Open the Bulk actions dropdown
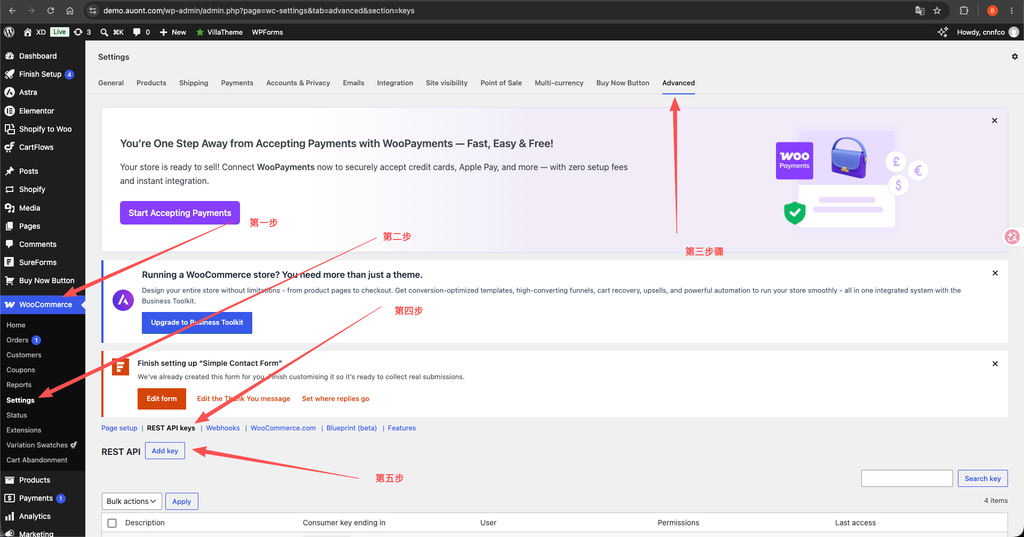Viewport: 1024px width, 537px height. pos(131,501)
